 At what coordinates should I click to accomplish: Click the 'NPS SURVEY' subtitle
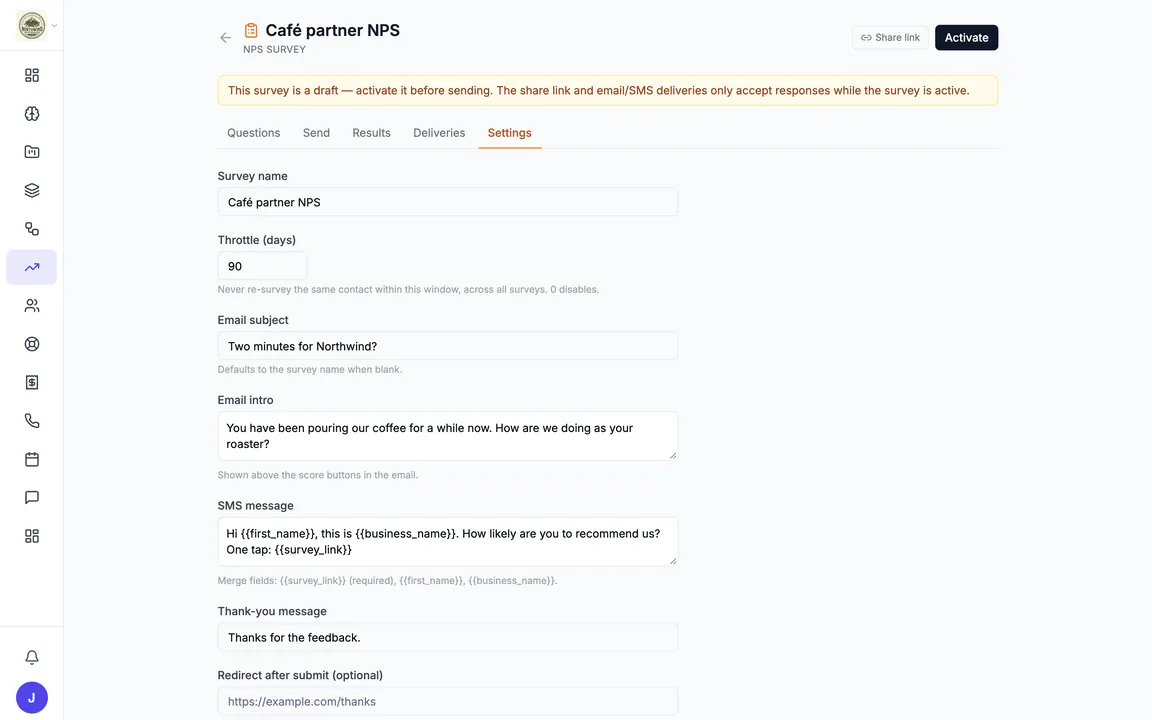point(274,49)
